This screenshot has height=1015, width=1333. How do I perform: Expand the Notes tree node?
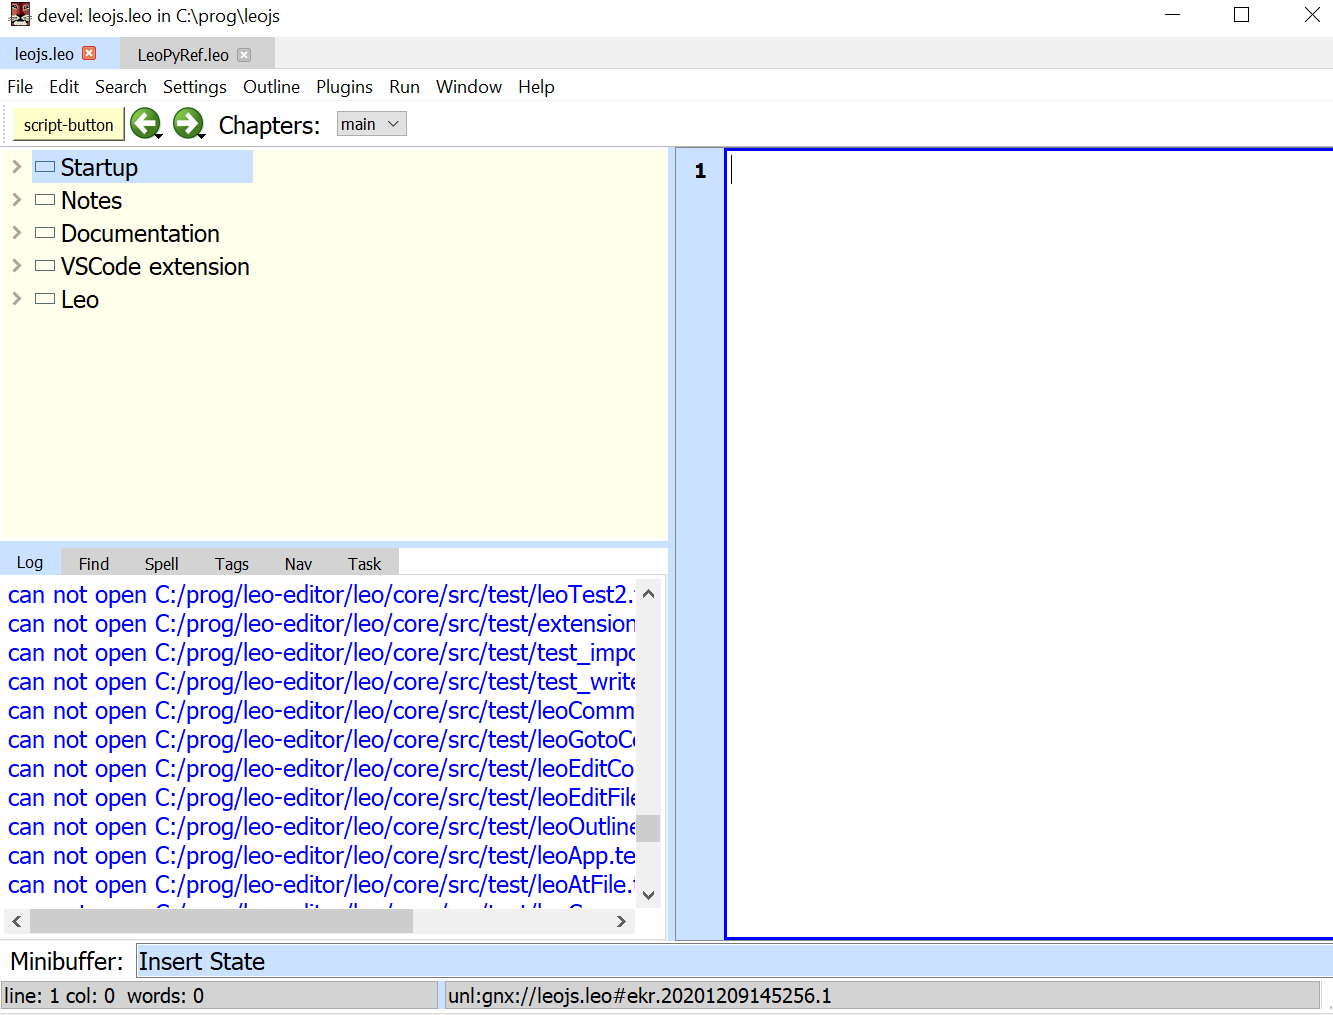[x=16, y=199]
